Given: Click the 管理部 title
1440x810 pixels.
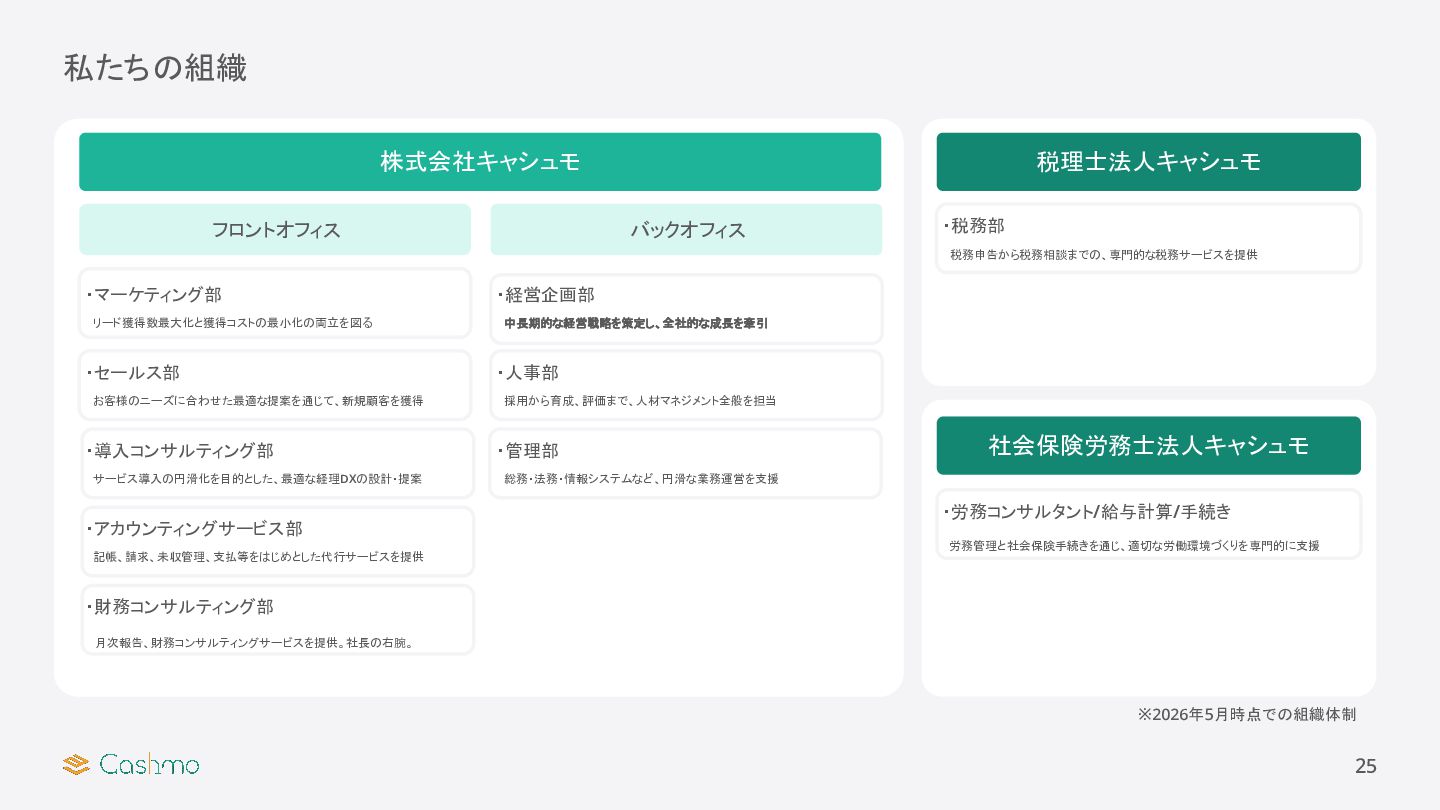Looking at the screenshot, I should pos(531,451).
